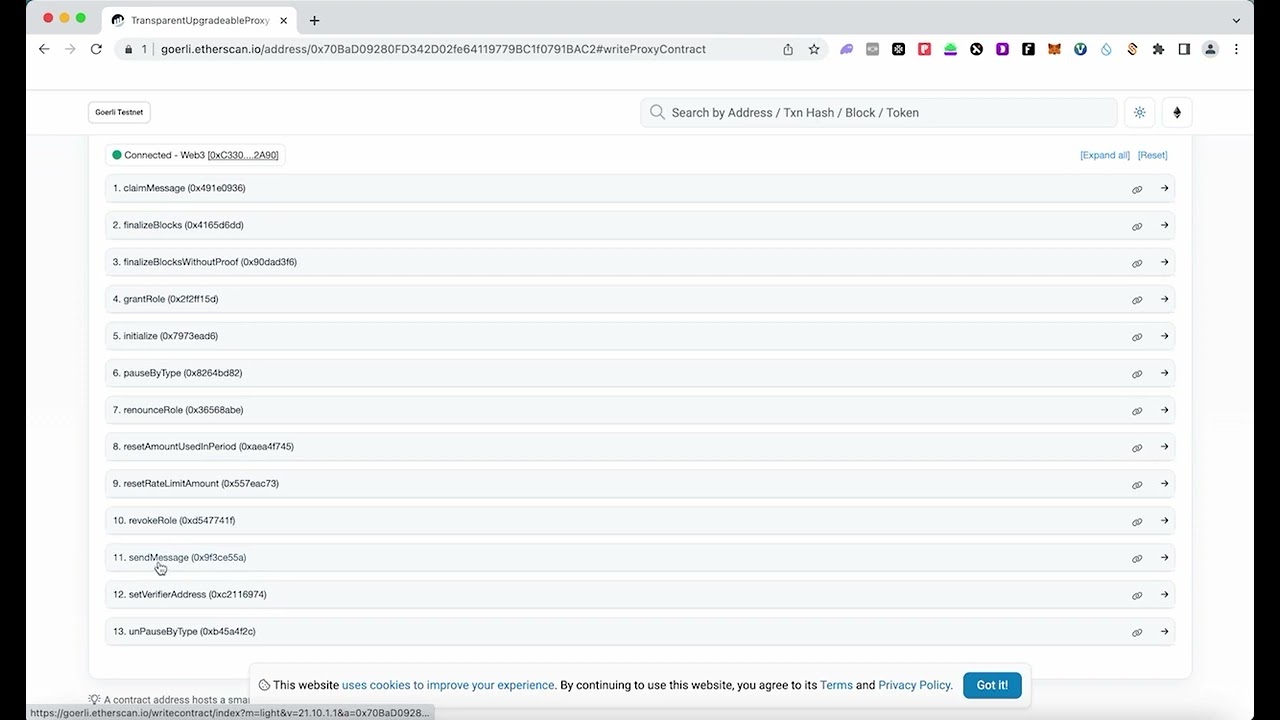Open Chrome three-dot menu

tap(1236, 49)
